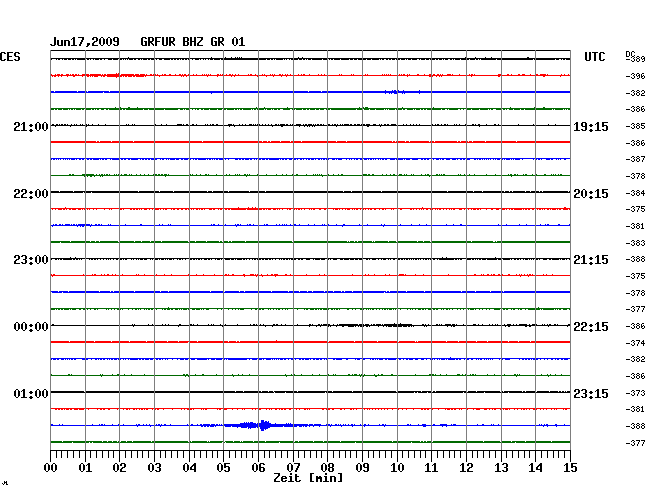The height and width of the screenshot is (494, 650).
Task: Click the DC offset value -373
Action: pyautogui.click(x=635, y=393)
